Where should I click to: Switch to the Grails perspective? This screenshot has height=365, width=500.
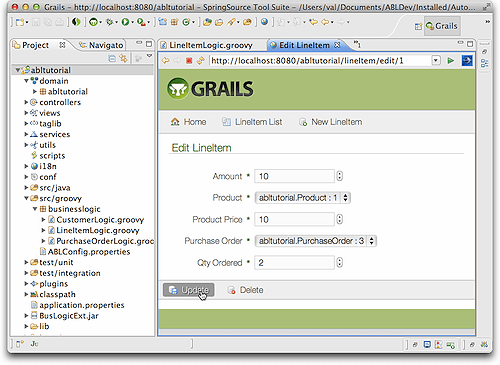tap(442, 26)
